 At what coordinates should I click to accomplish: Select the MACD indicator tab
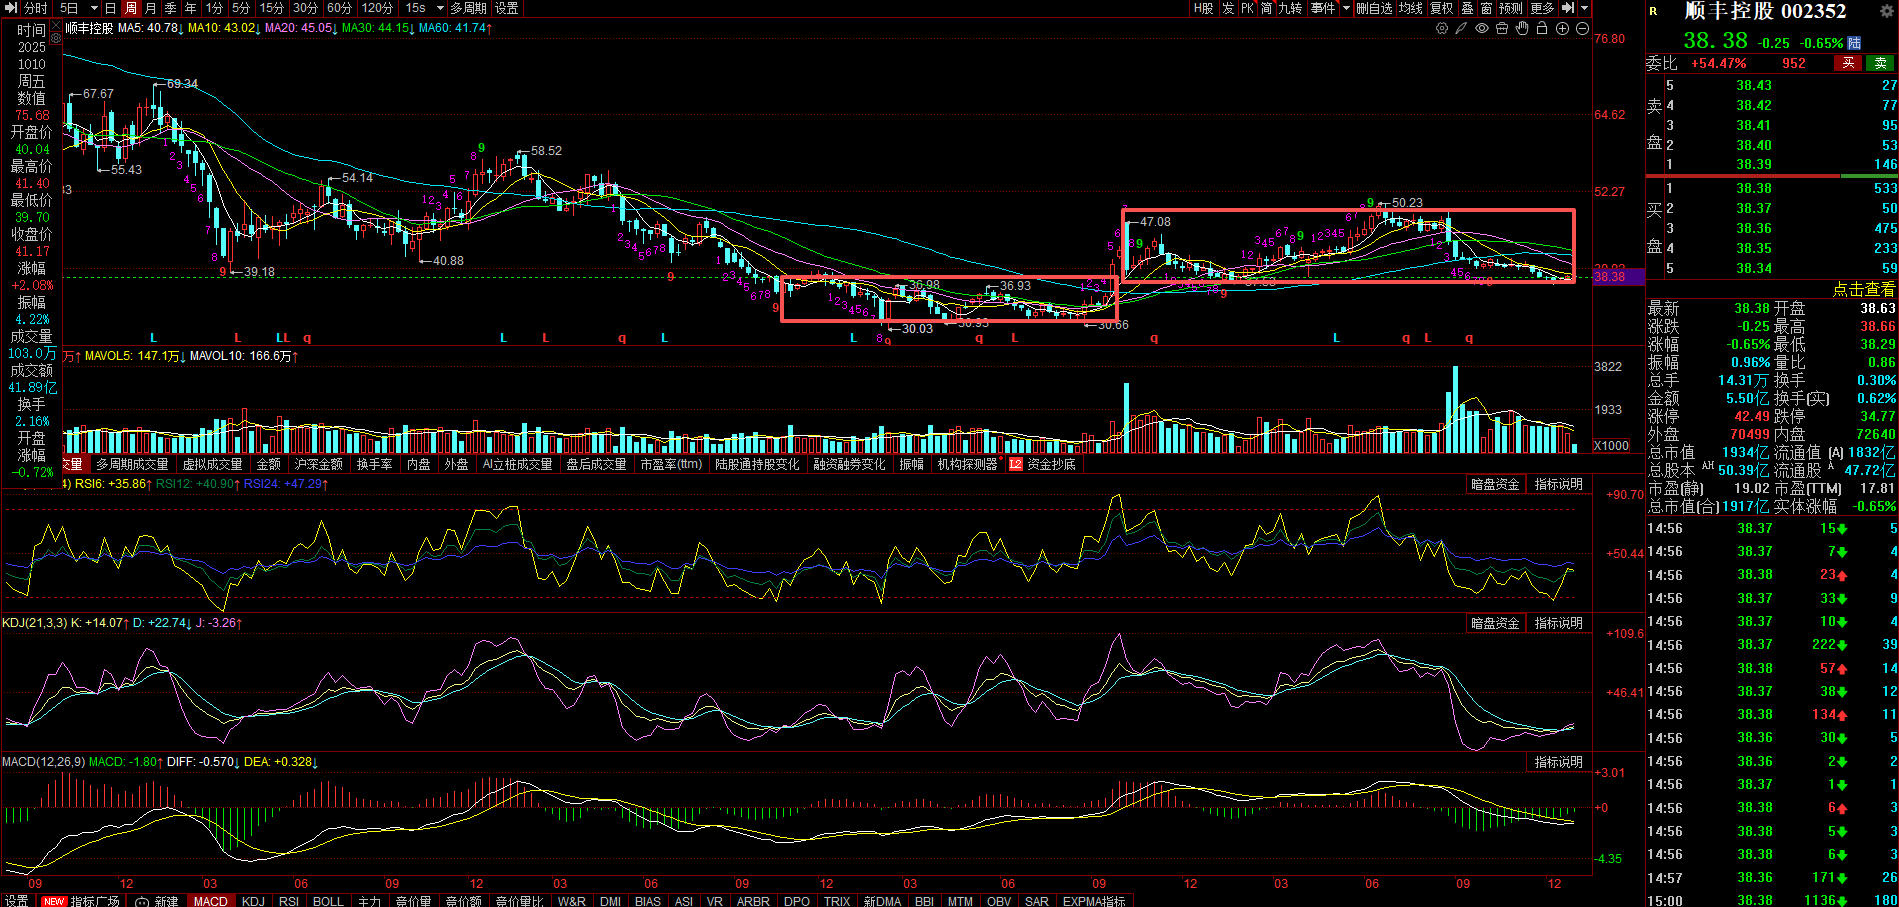point(210,901)
